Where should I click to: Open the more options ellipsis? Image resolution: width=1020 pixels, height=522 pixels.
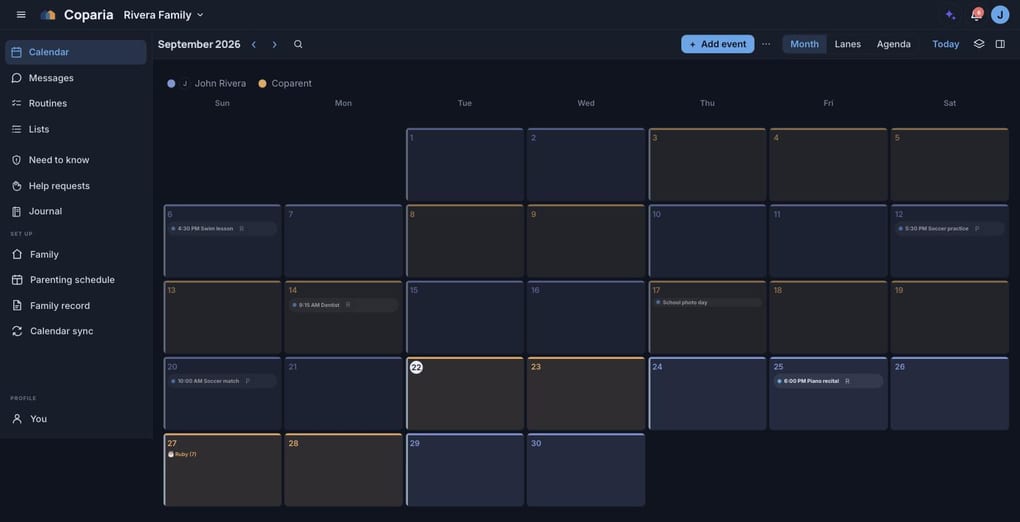click(766, 44)
